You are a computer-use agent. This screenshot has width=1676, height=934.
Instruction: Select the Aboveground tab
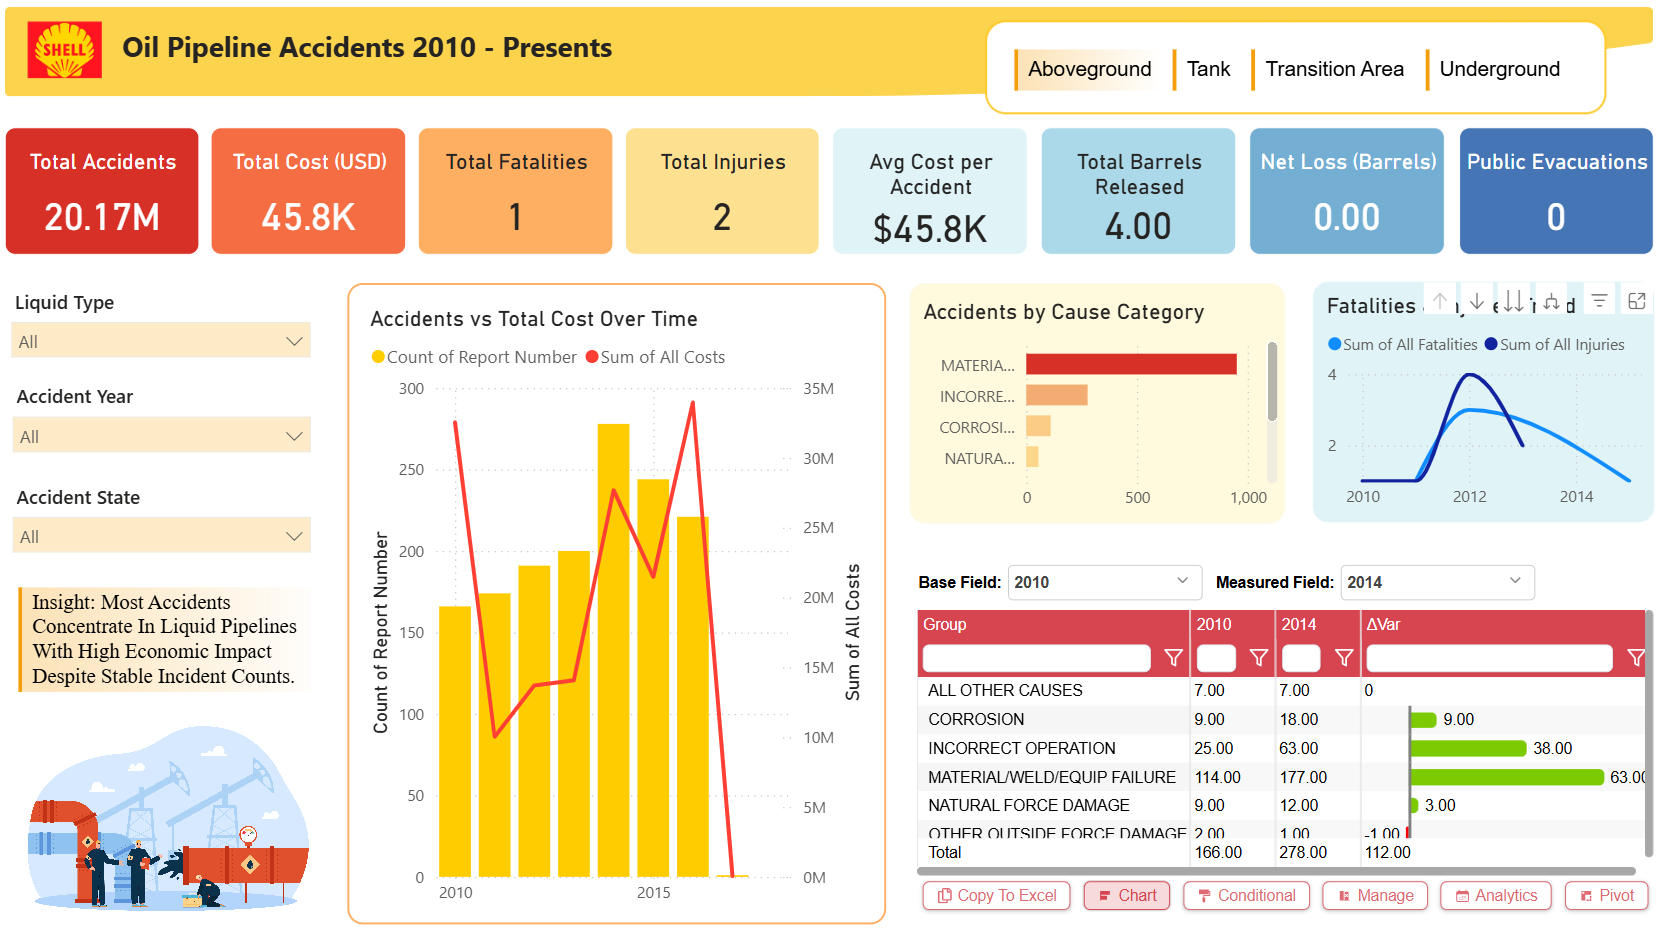pyautogui.click(x=1090, y=69)
